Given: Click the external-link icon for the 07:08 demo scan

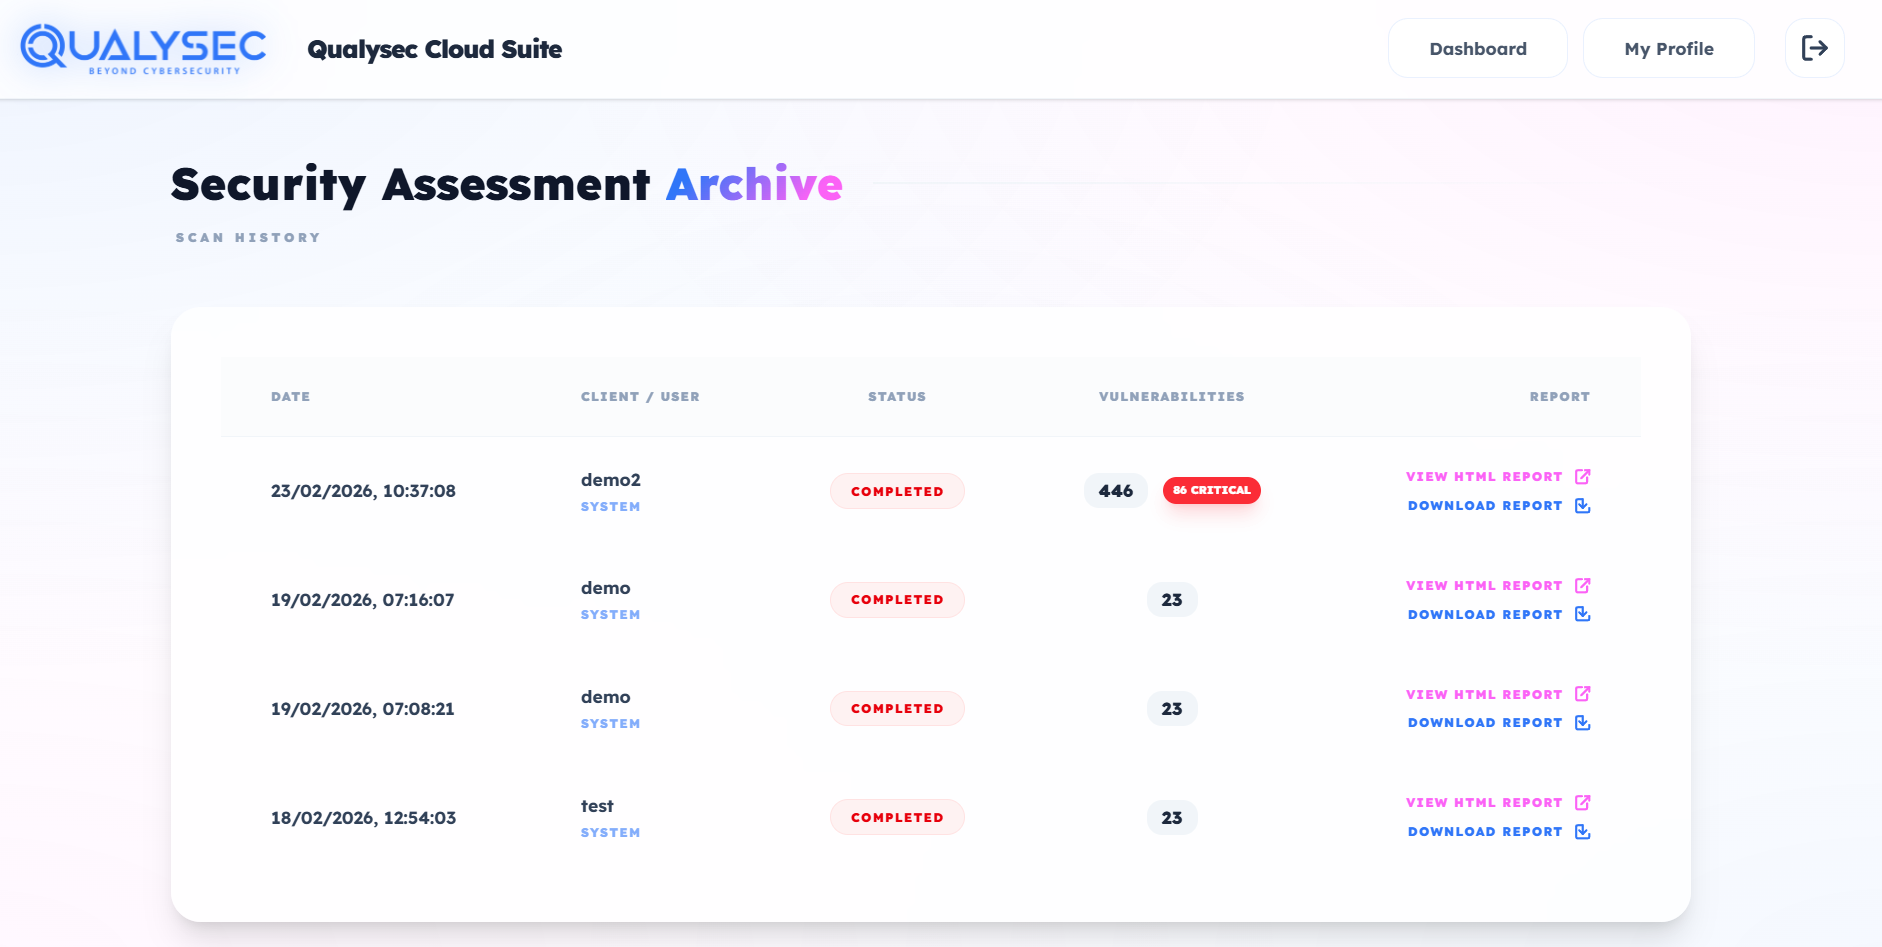Looking at the screenshot, I should point(1582,693).
